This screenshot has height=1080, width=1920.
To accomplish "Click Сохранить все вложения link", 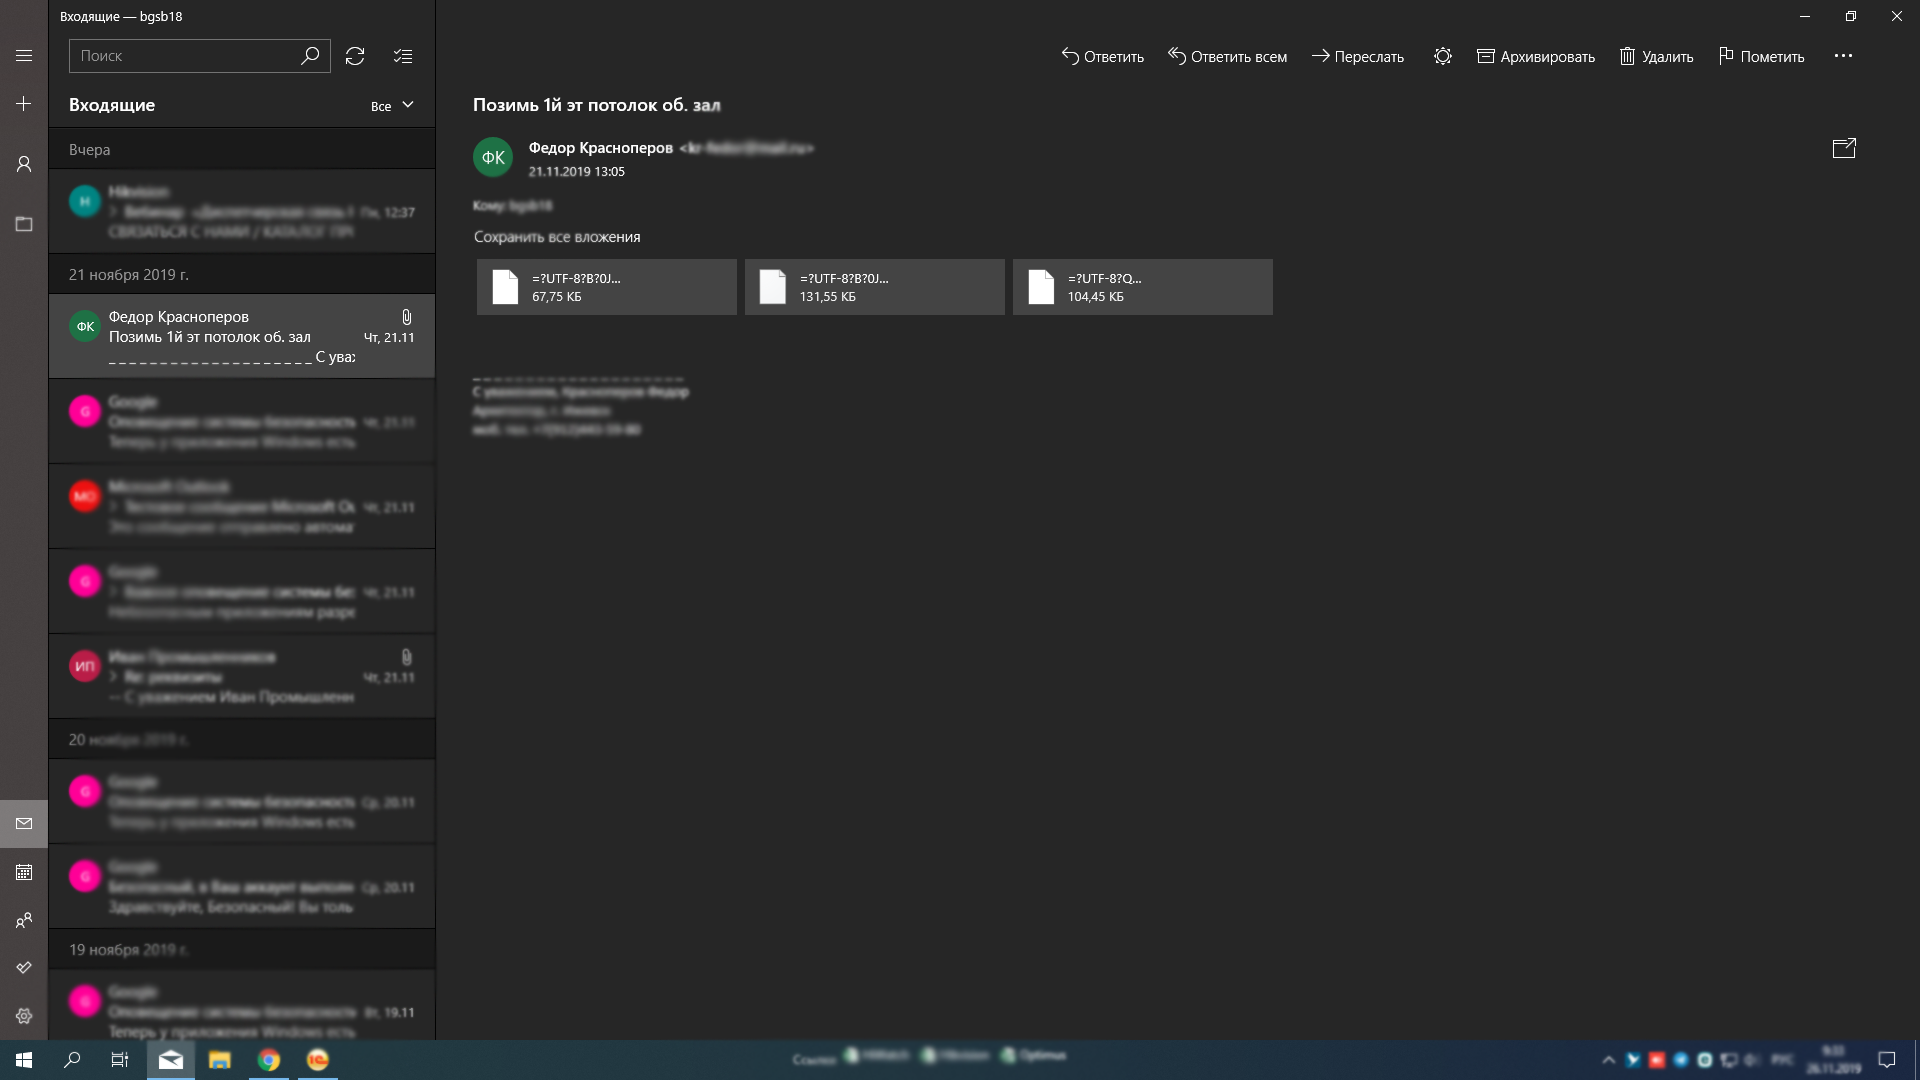I will pyautogui.click(x=557, y=237).
